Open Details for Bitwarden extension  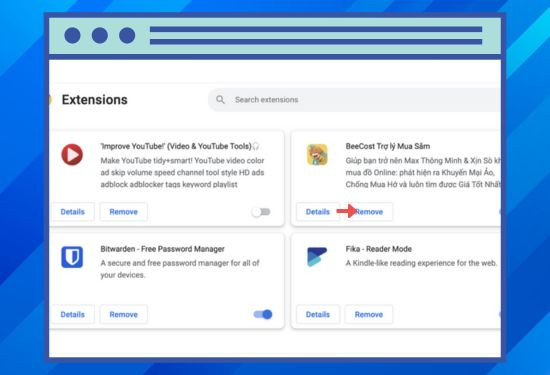coord(73,314)
